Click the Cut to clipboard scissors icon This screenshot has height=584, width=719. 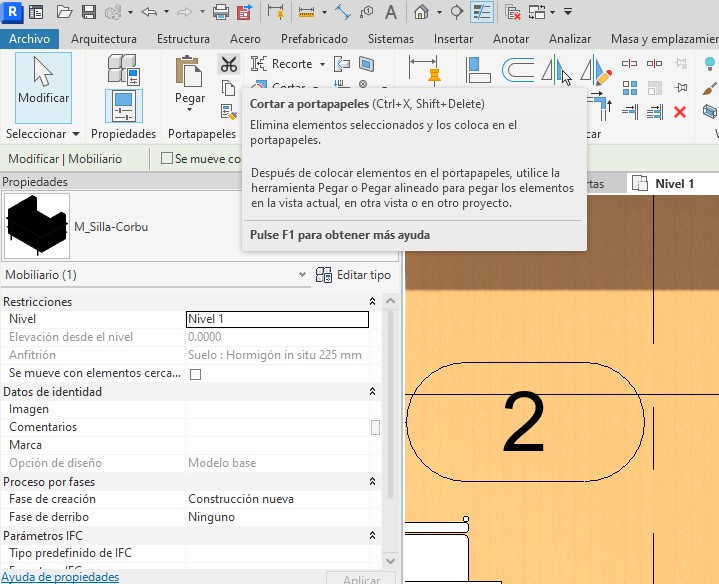[229, 65]
